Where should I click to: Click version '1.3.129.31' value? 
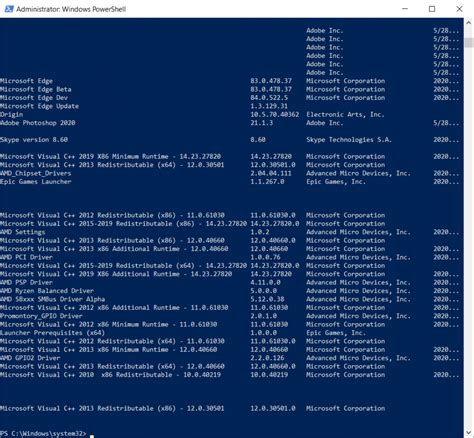(269, 106)
